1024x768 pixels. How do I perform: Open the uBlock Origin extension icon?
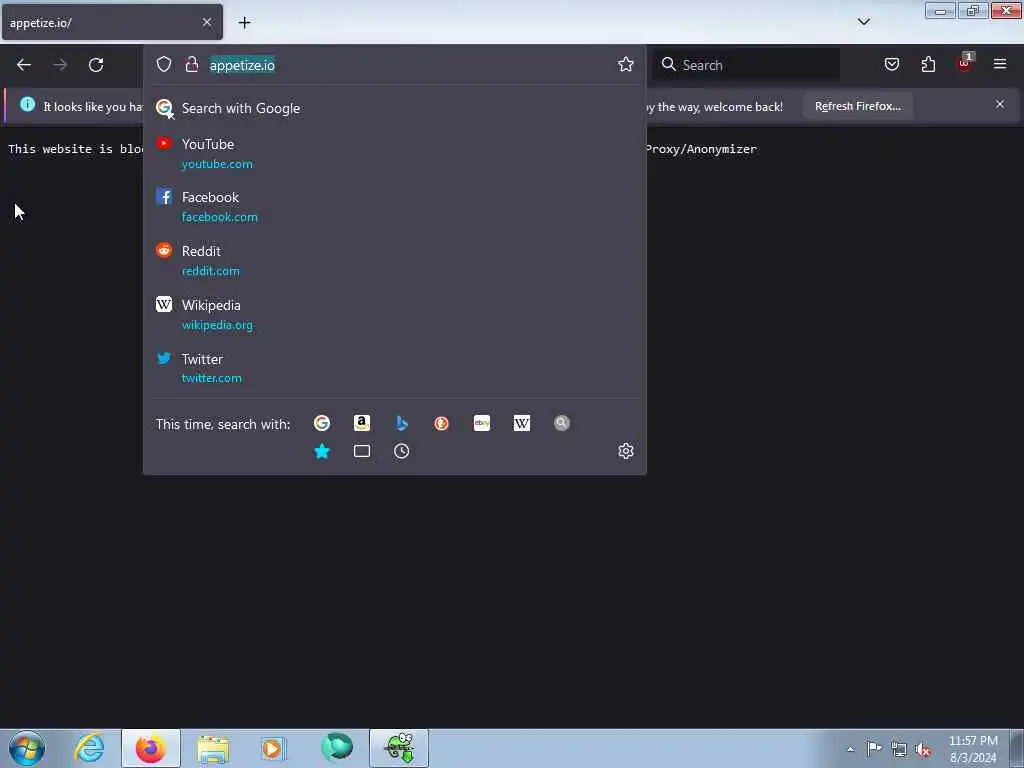point(965,63)
